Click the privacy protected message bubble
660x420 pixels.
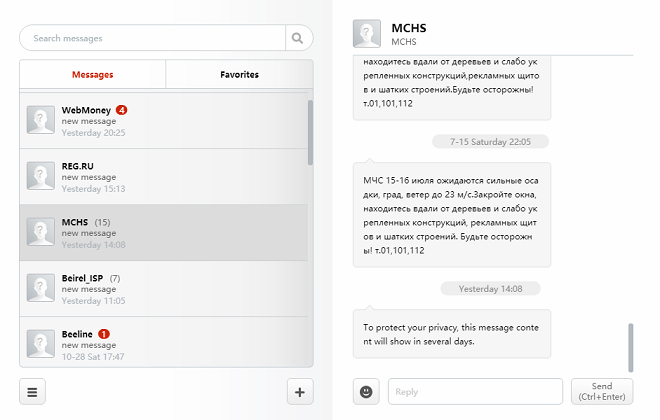point(452,334)
